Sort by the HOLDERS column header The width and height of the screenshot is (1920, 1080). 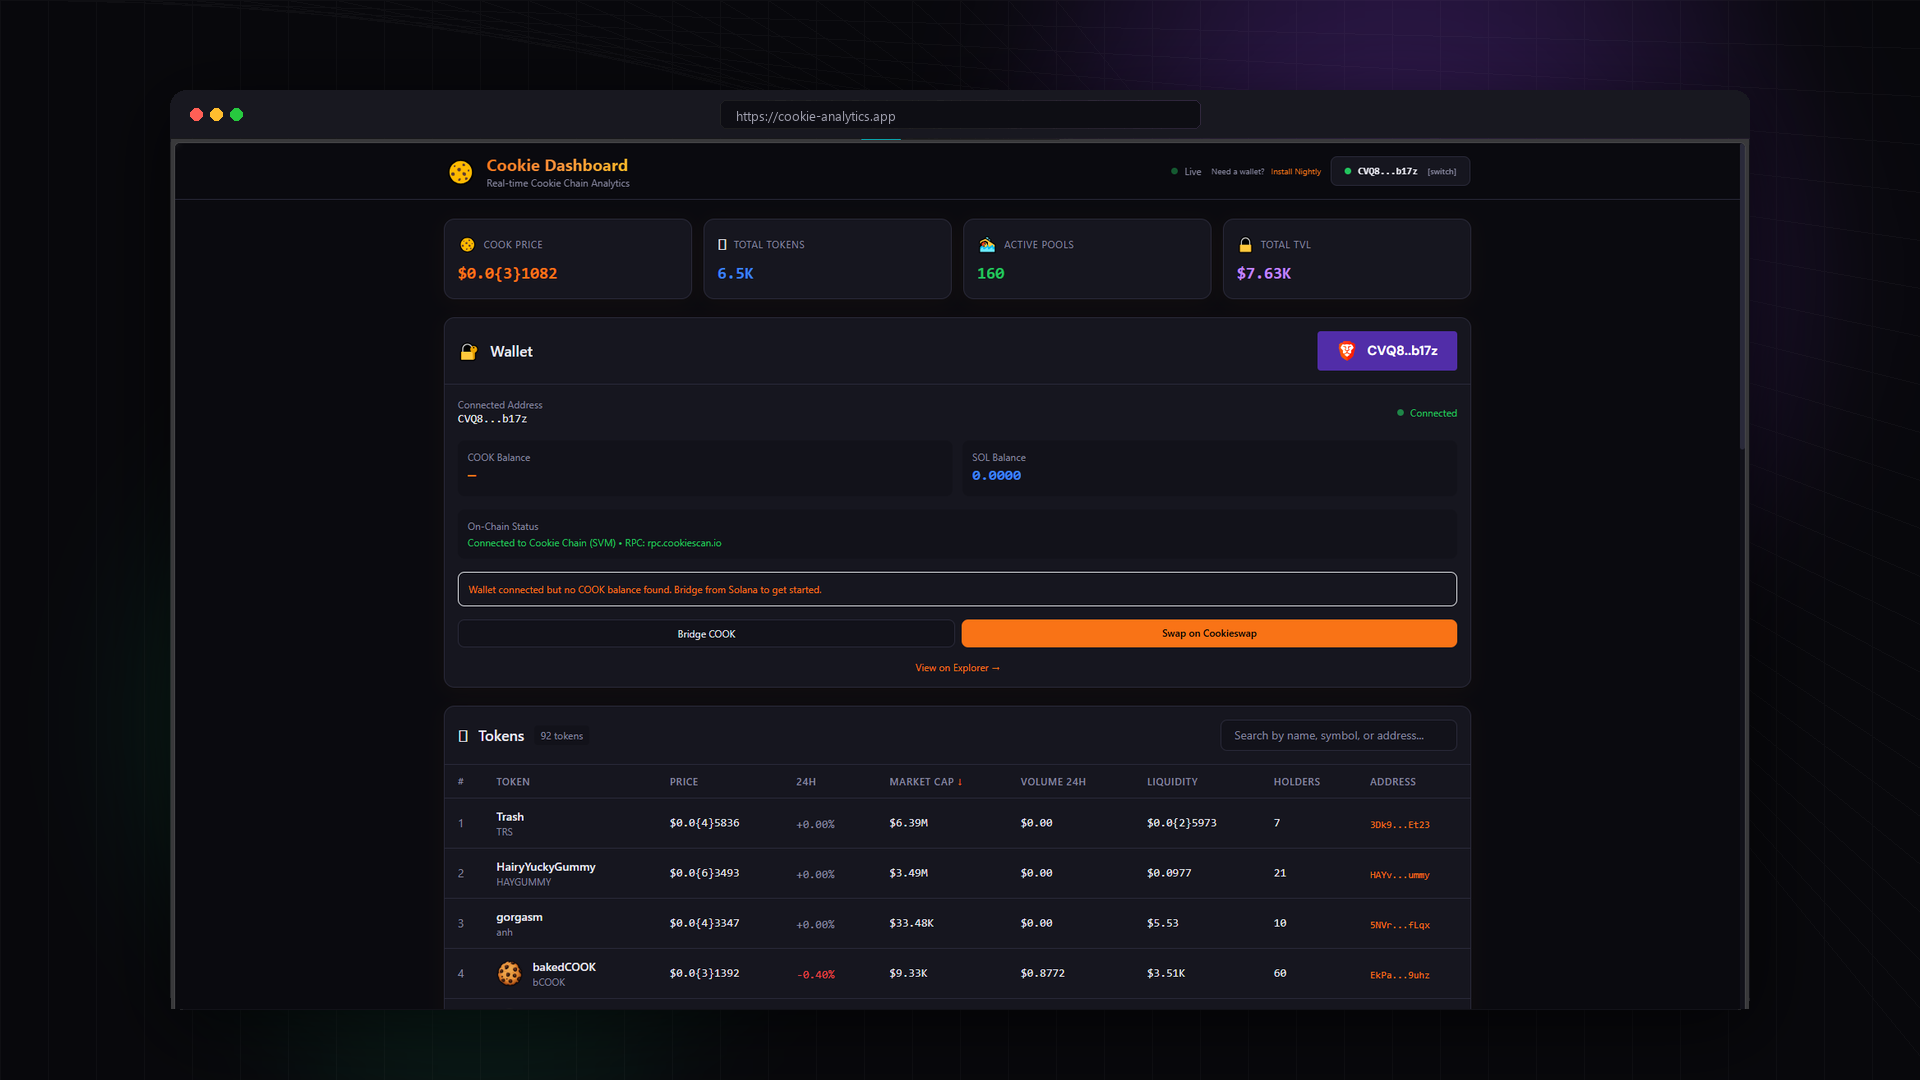(1296, 782)
